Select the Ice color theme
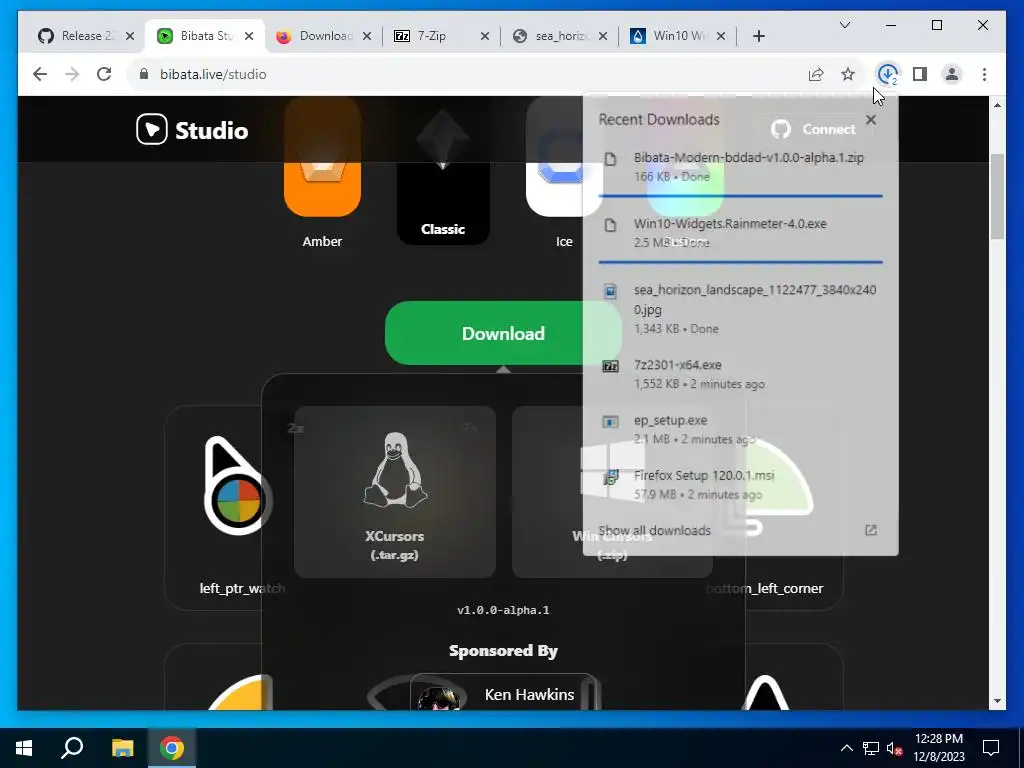Viewport: 1024px width, 768px height. (x=564, y=172)
